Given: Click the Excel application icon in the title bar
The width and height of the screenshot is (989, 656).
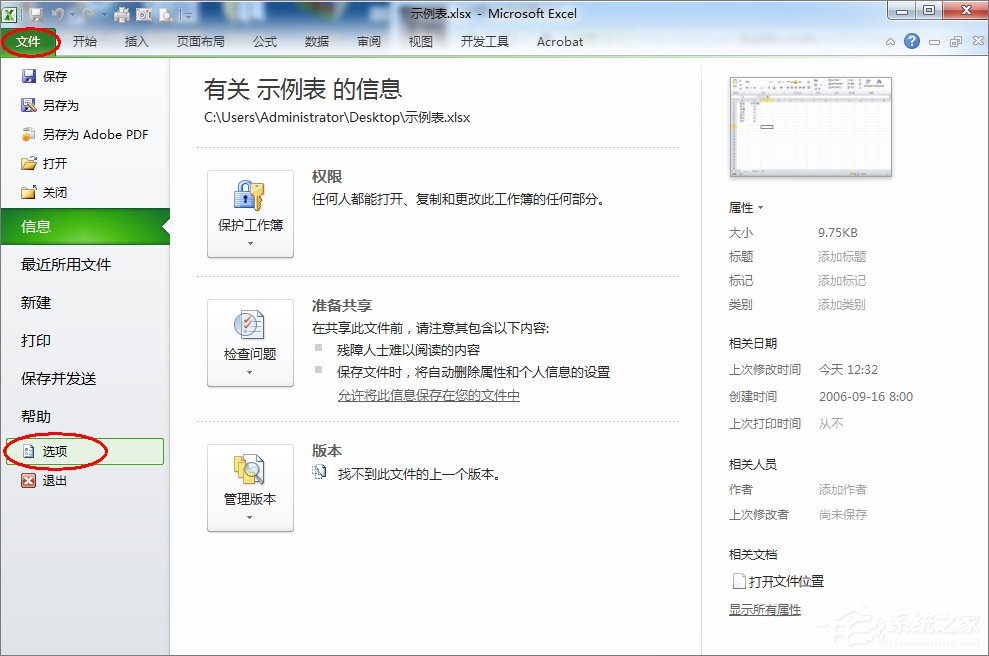Looking at the screenshot, I should click(x=12, y=13).
